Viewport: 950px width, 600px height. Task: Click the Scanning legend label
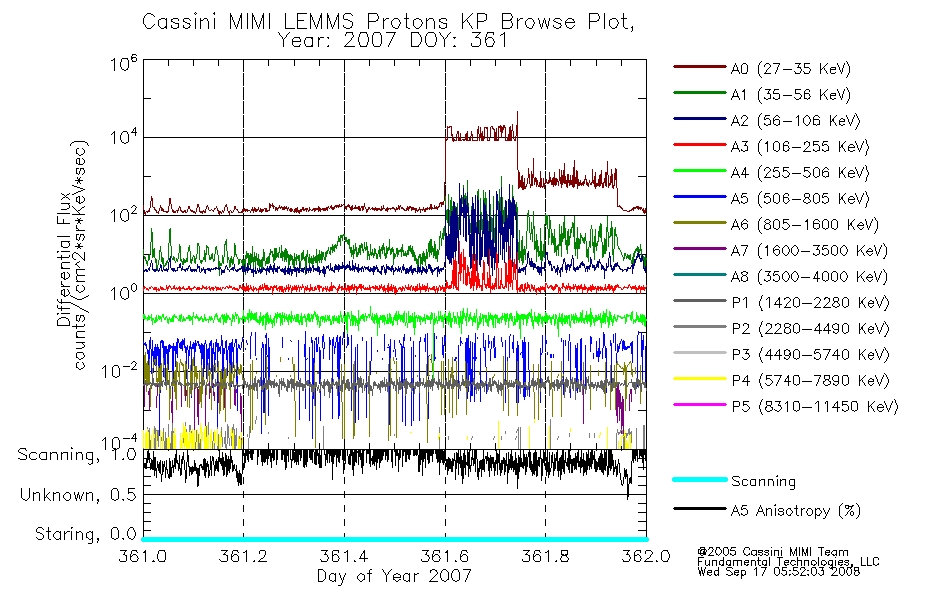click(x=763, y=482)
